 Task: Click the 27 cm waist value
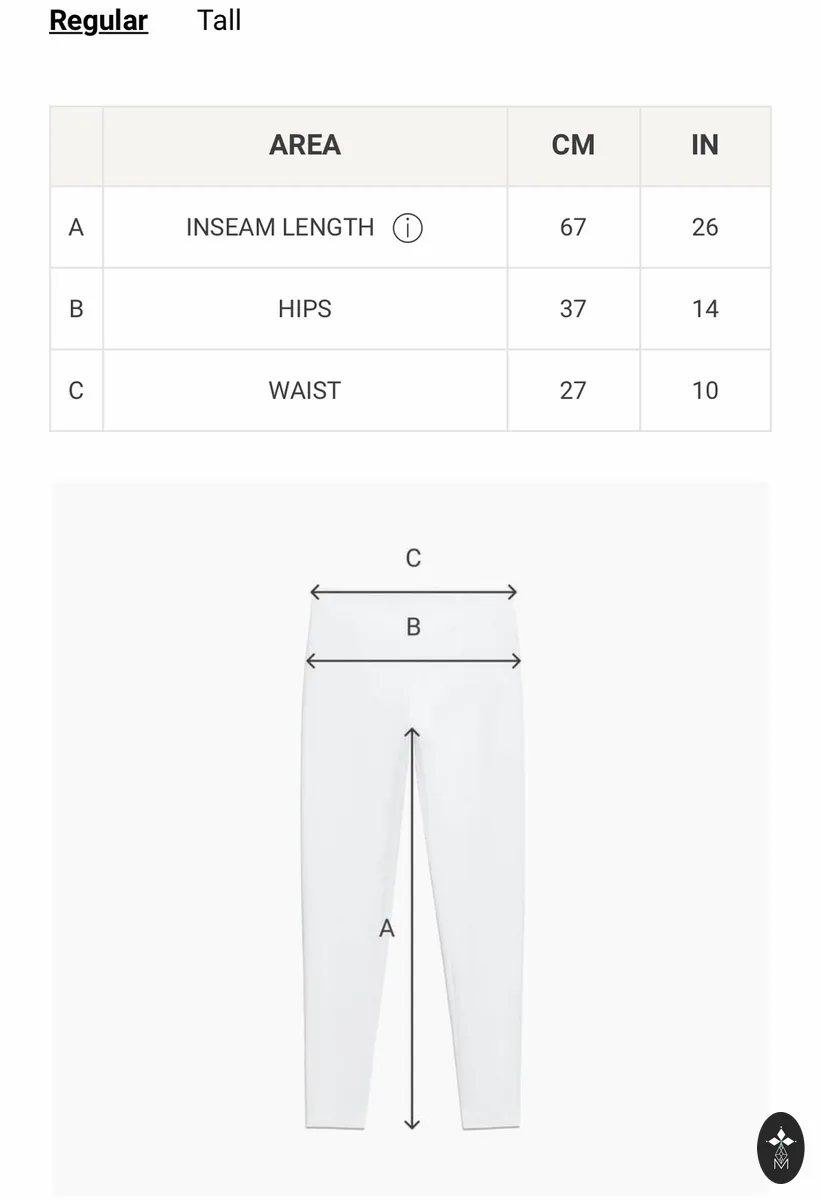573,390
